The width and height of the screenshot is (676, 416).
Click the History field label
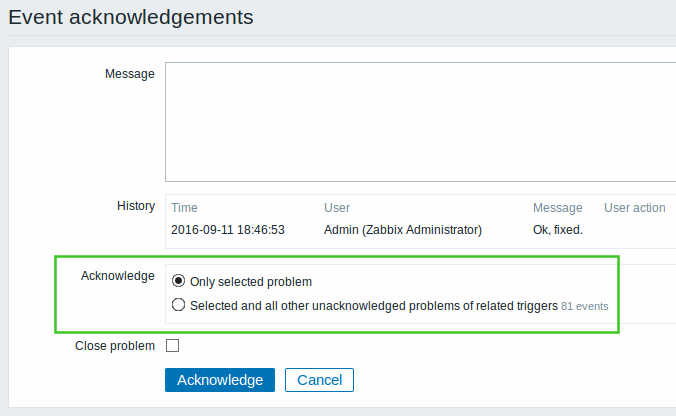pos(136,206)
